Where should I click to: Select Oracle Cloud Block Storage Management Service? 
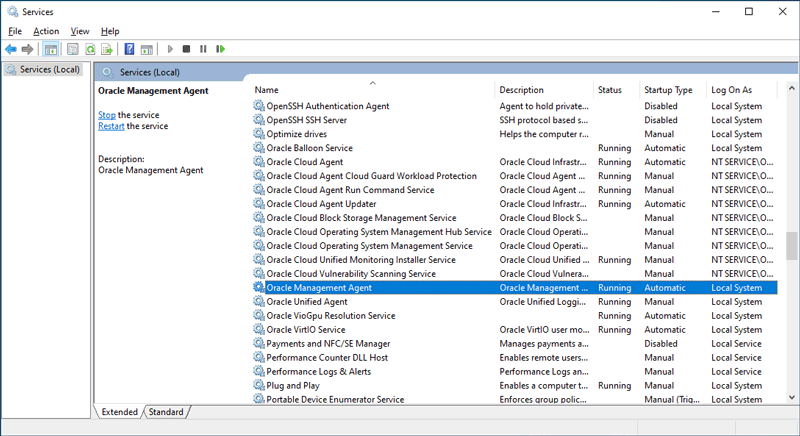515,218
